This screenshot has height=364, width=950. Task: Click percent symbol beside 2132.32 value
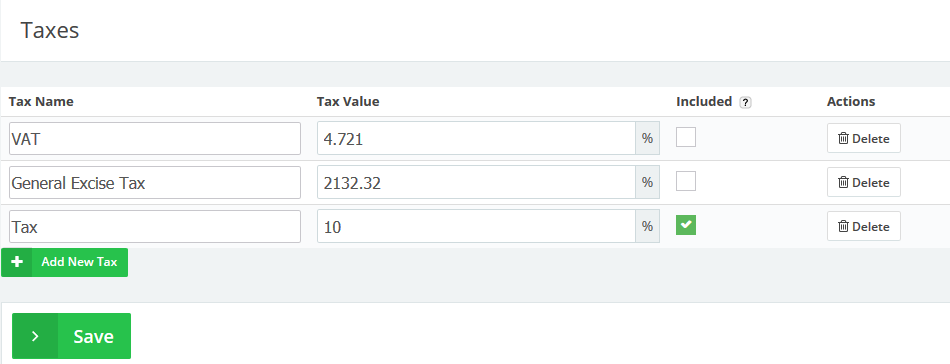[647, 182]
